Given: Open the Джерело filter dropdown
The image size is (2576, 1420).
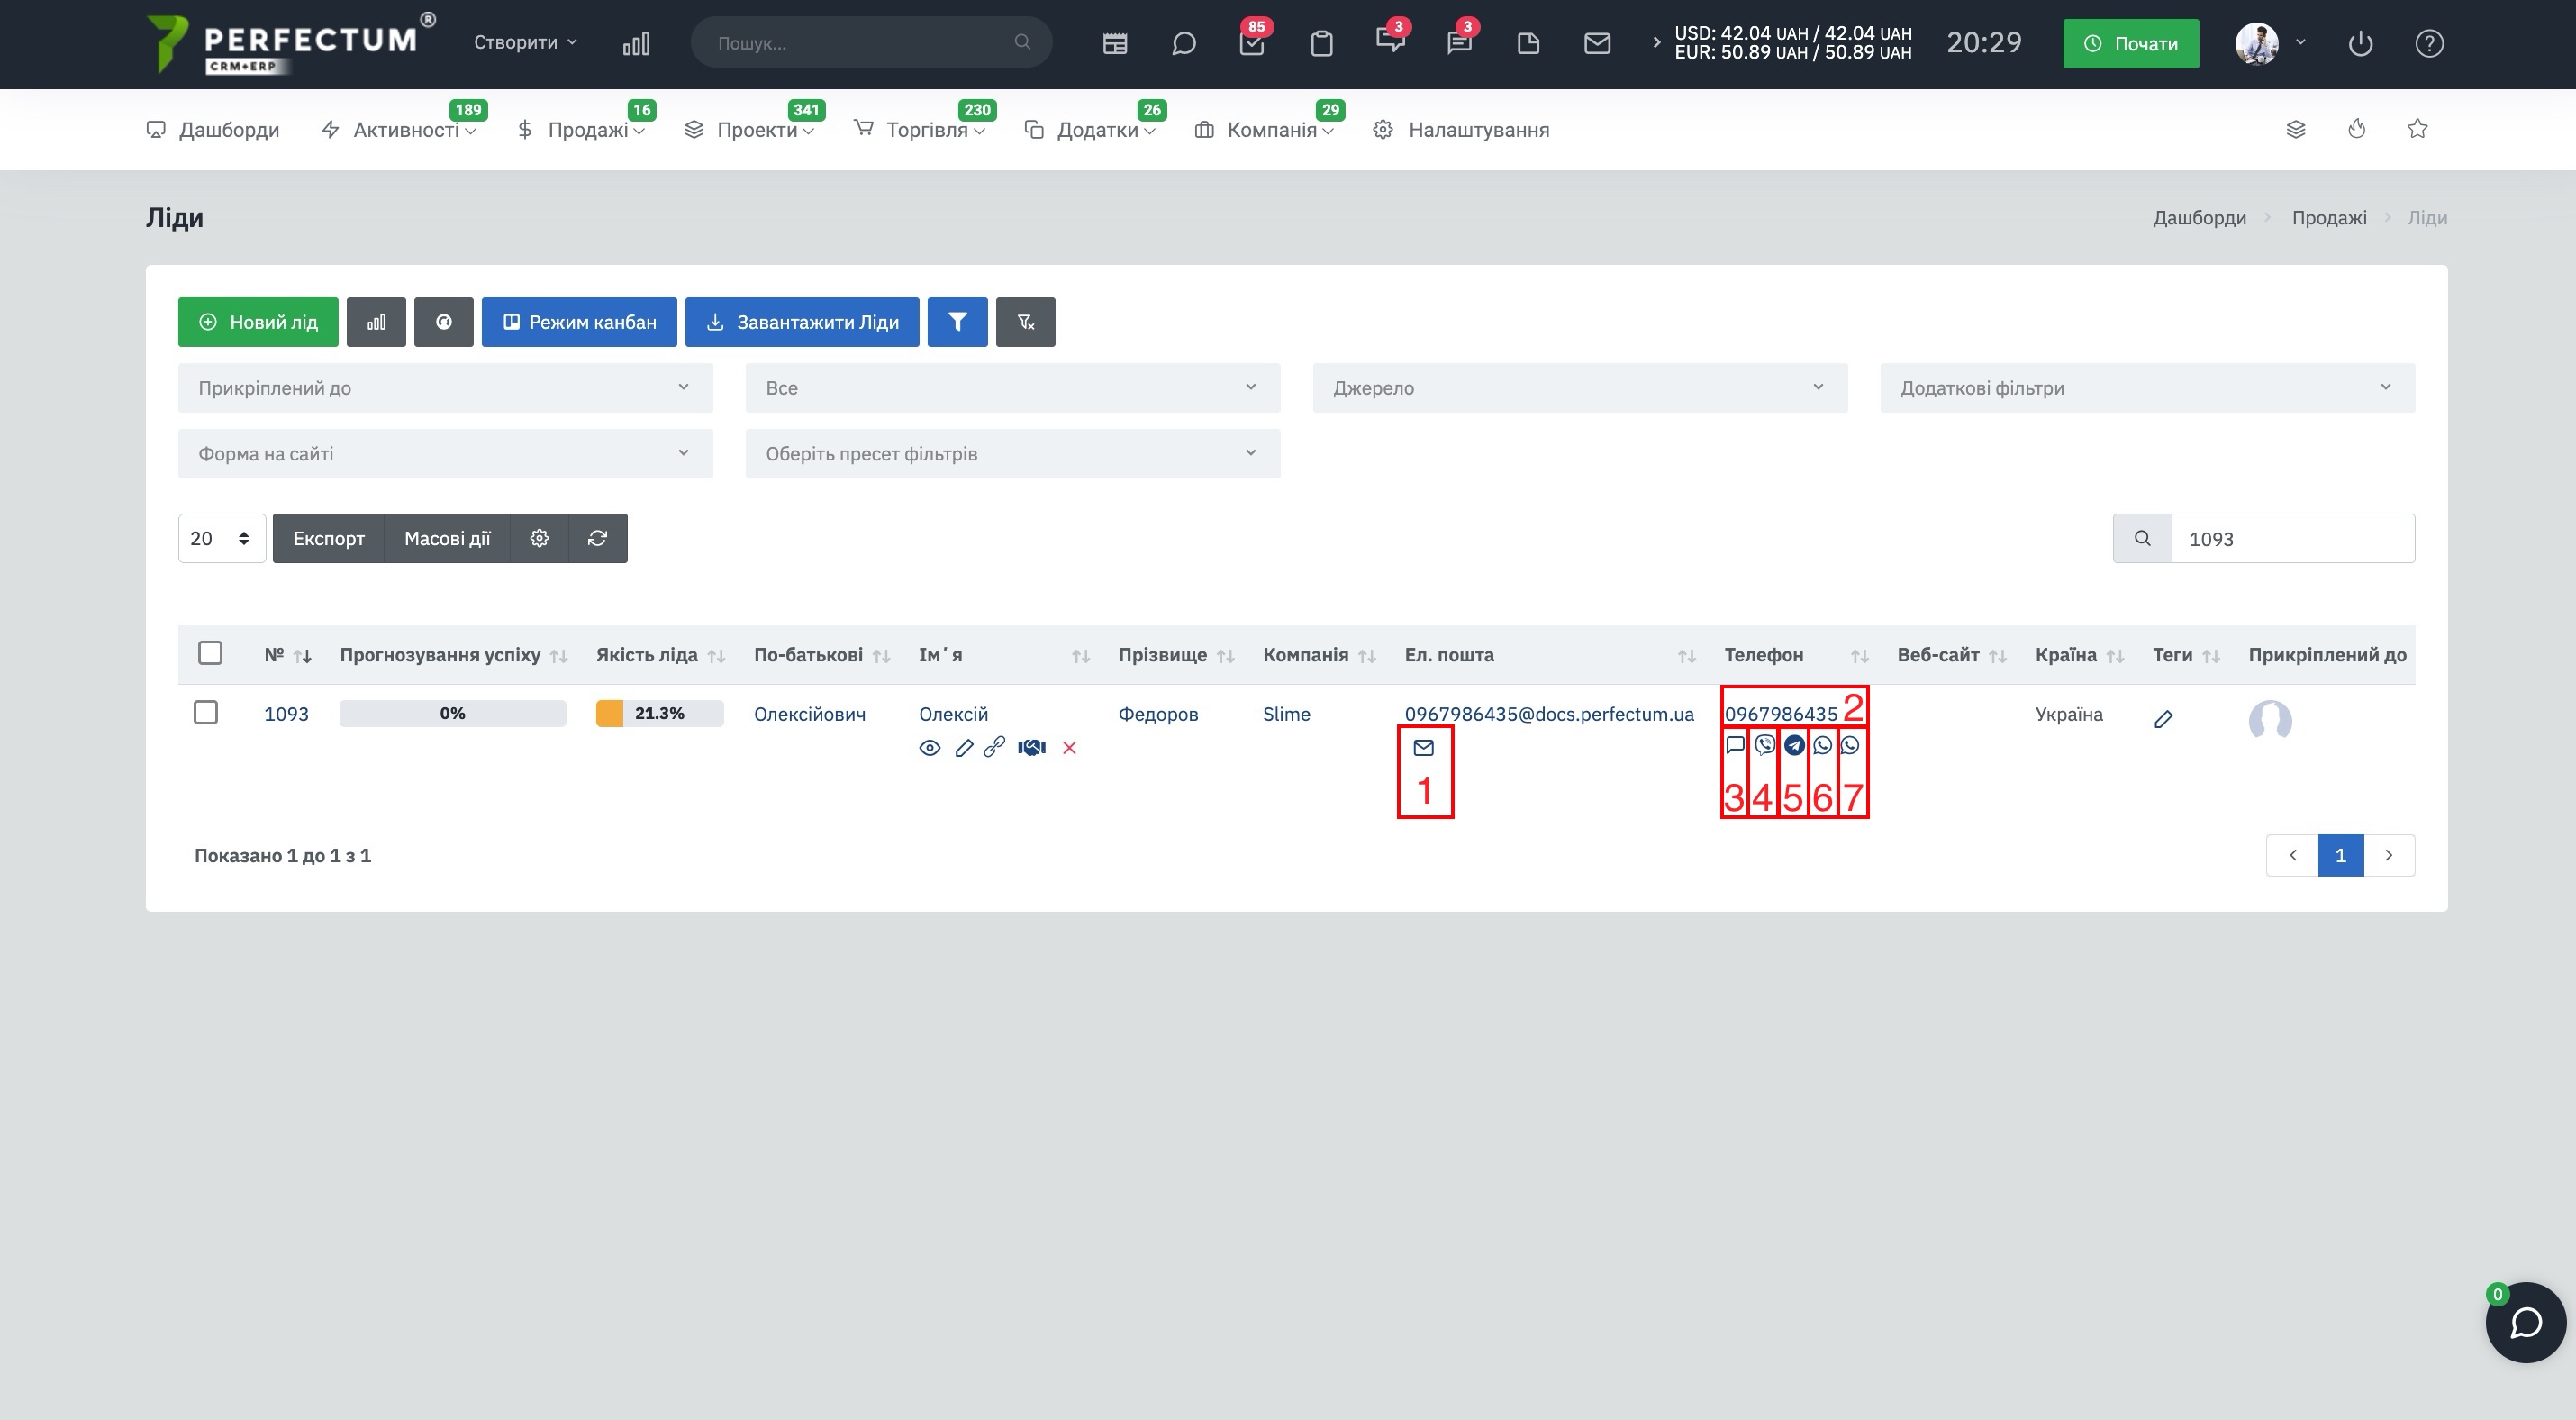Looking at the screenshot, I should click(1580, 388).
